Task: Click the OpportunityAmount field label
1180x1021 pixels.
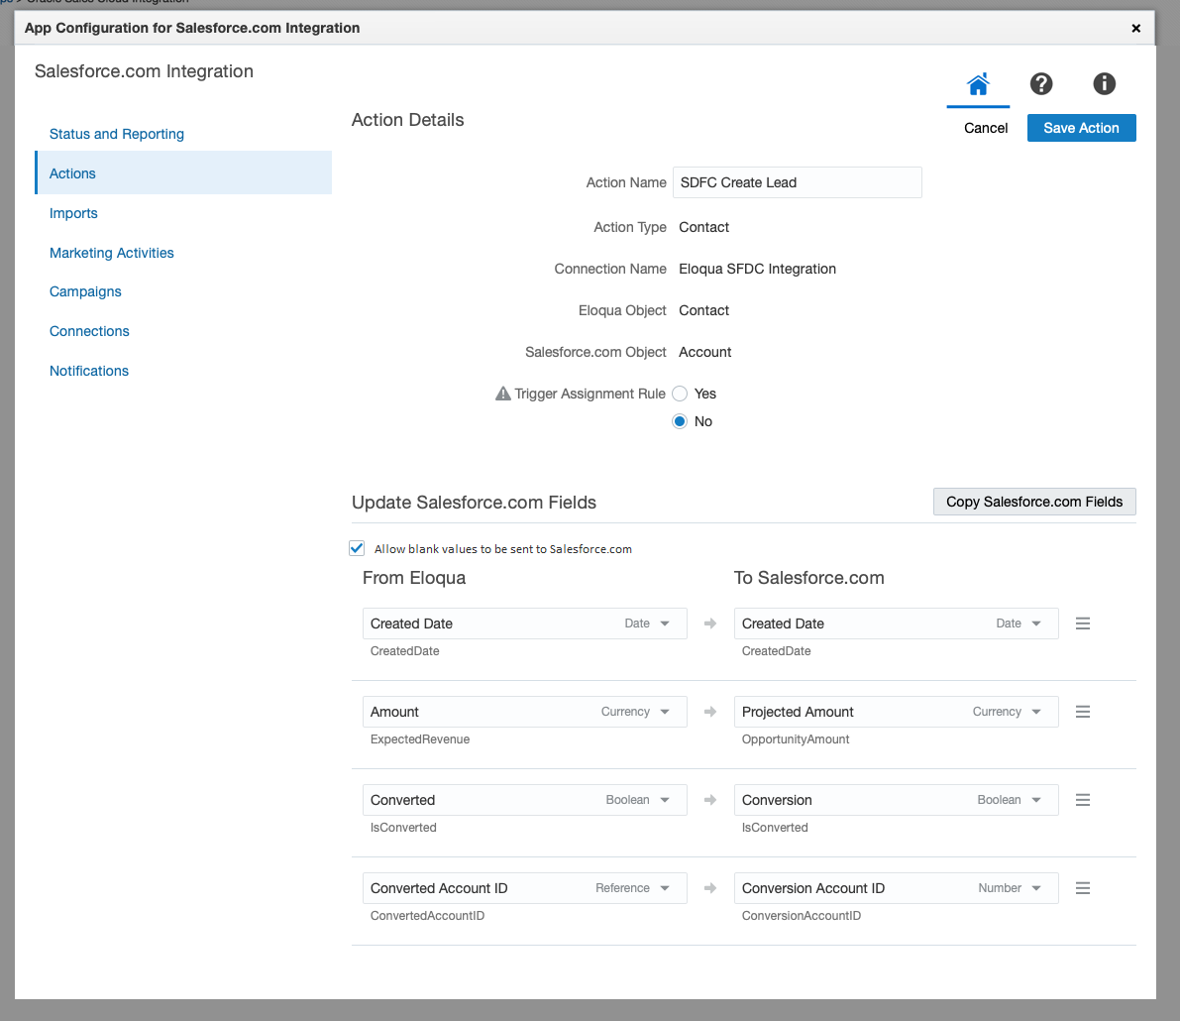Action: pos(795,739)
